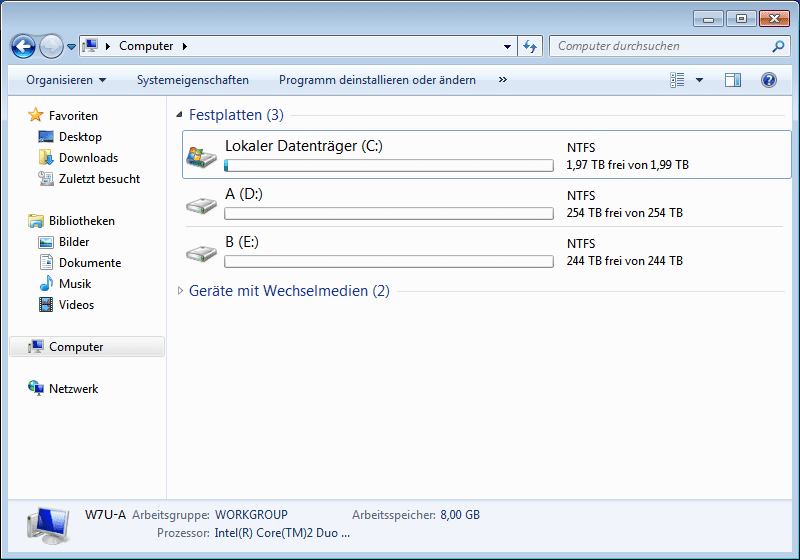
Task: Select the drive A (D:) icon
Action: coord(202,205)
